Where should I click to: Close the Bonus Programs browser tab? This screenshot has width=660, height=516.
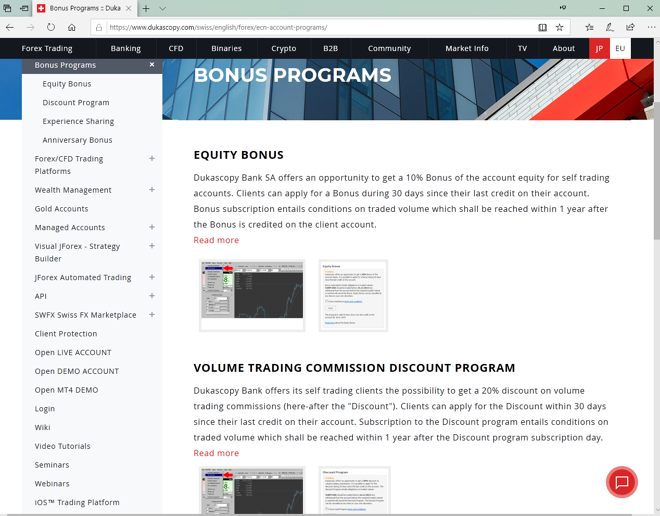coord(128,8)
